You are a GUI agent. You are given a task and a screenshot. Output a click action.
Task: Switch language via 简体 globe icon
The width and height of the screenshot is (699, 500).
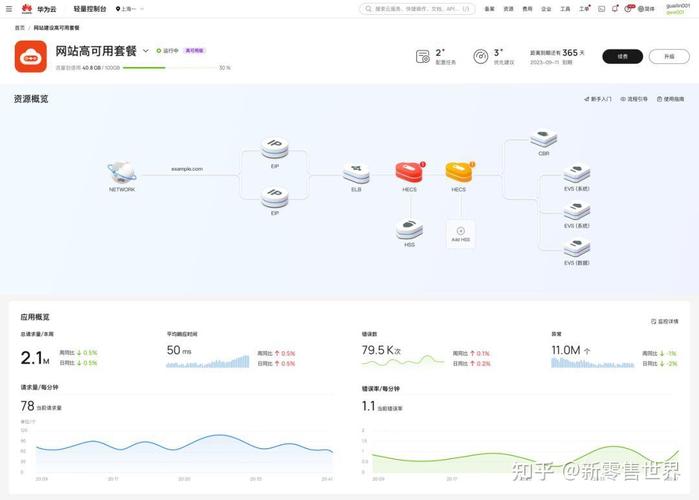pyautogui.click(x=646, y=8)
